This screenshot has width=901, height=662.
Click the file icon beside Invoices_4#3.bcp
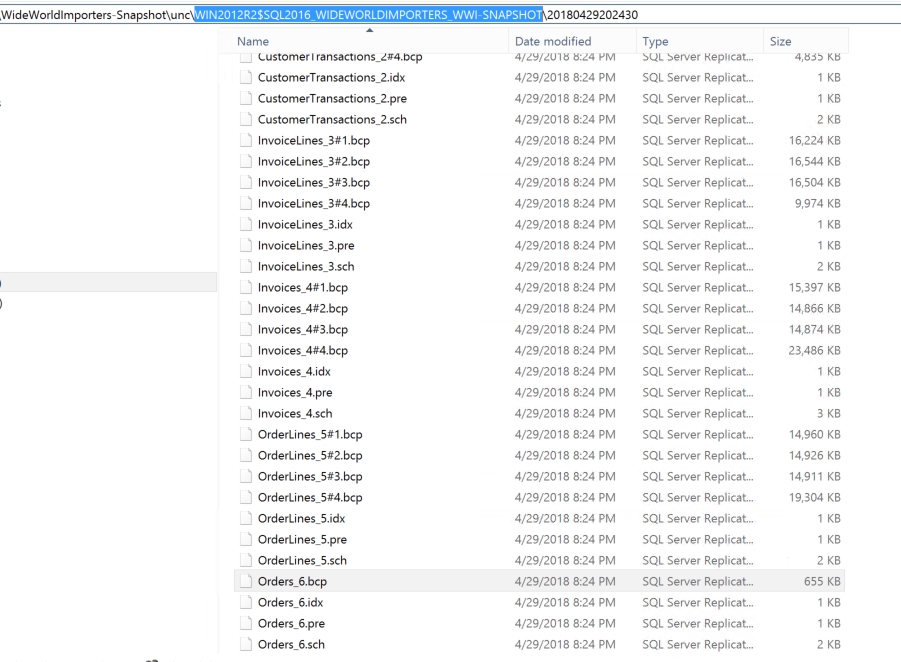pyautogui.click(x=246, y=329)
